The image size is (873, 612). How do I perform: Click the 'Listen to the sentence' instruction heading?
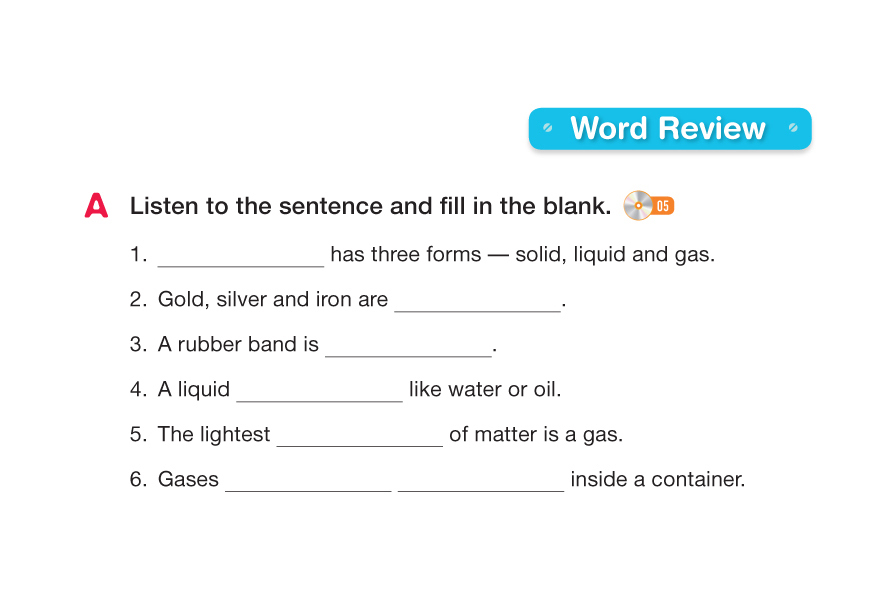click(x=370, y=206)
